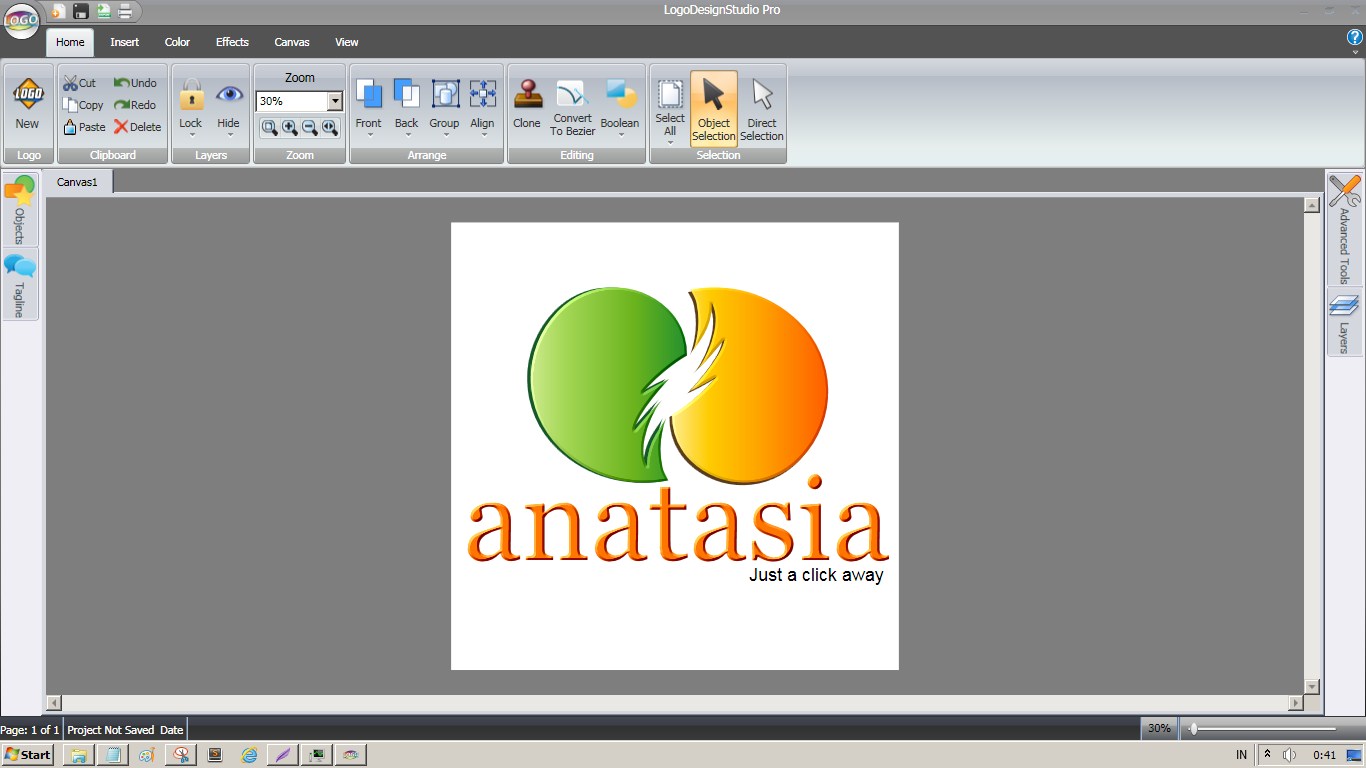1366x768 pixels.
Task: Open Internet Explorer from the taskbar
Action: 249,755
